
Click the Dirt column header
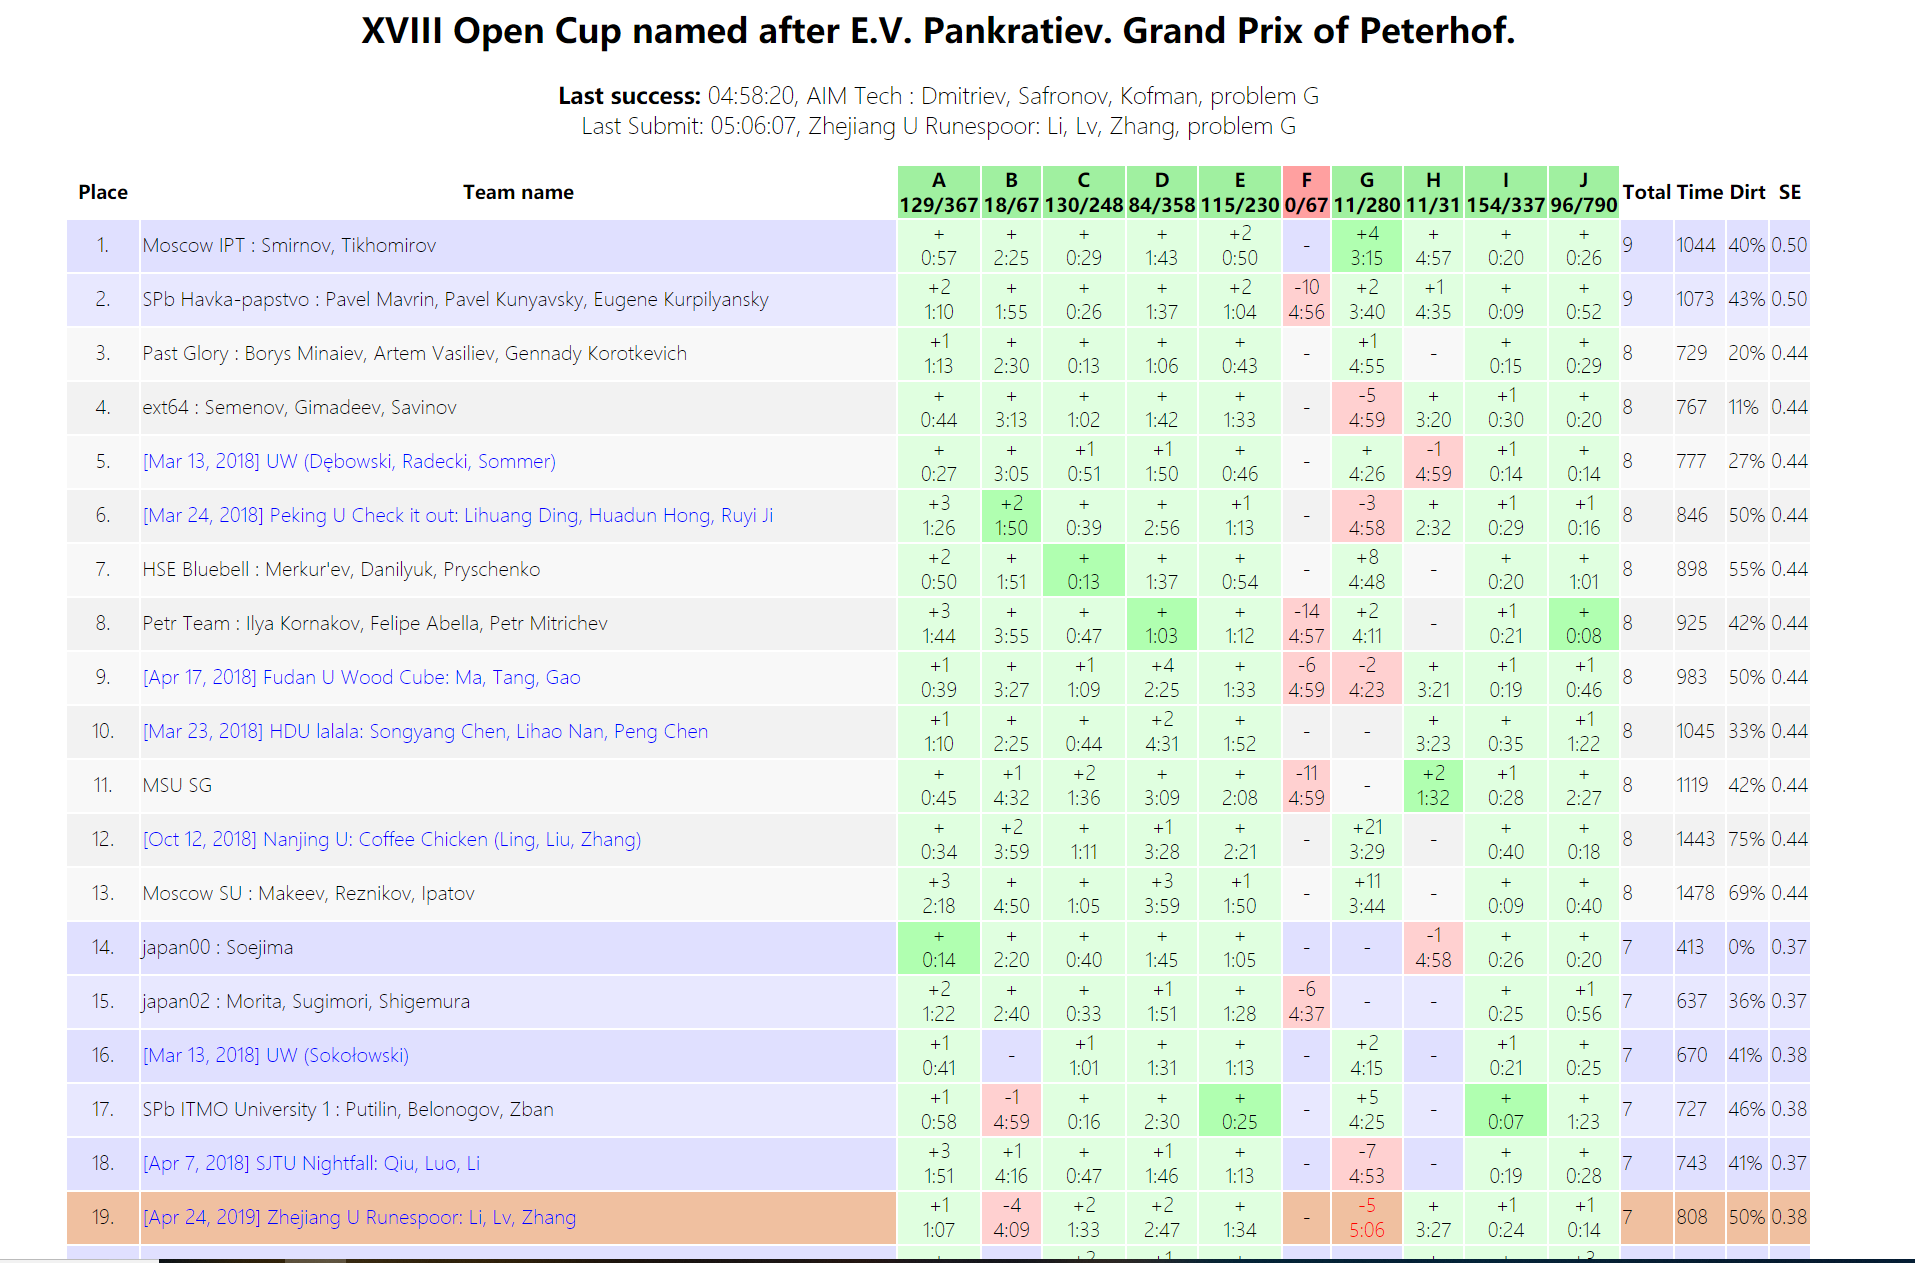point(1747,192)
